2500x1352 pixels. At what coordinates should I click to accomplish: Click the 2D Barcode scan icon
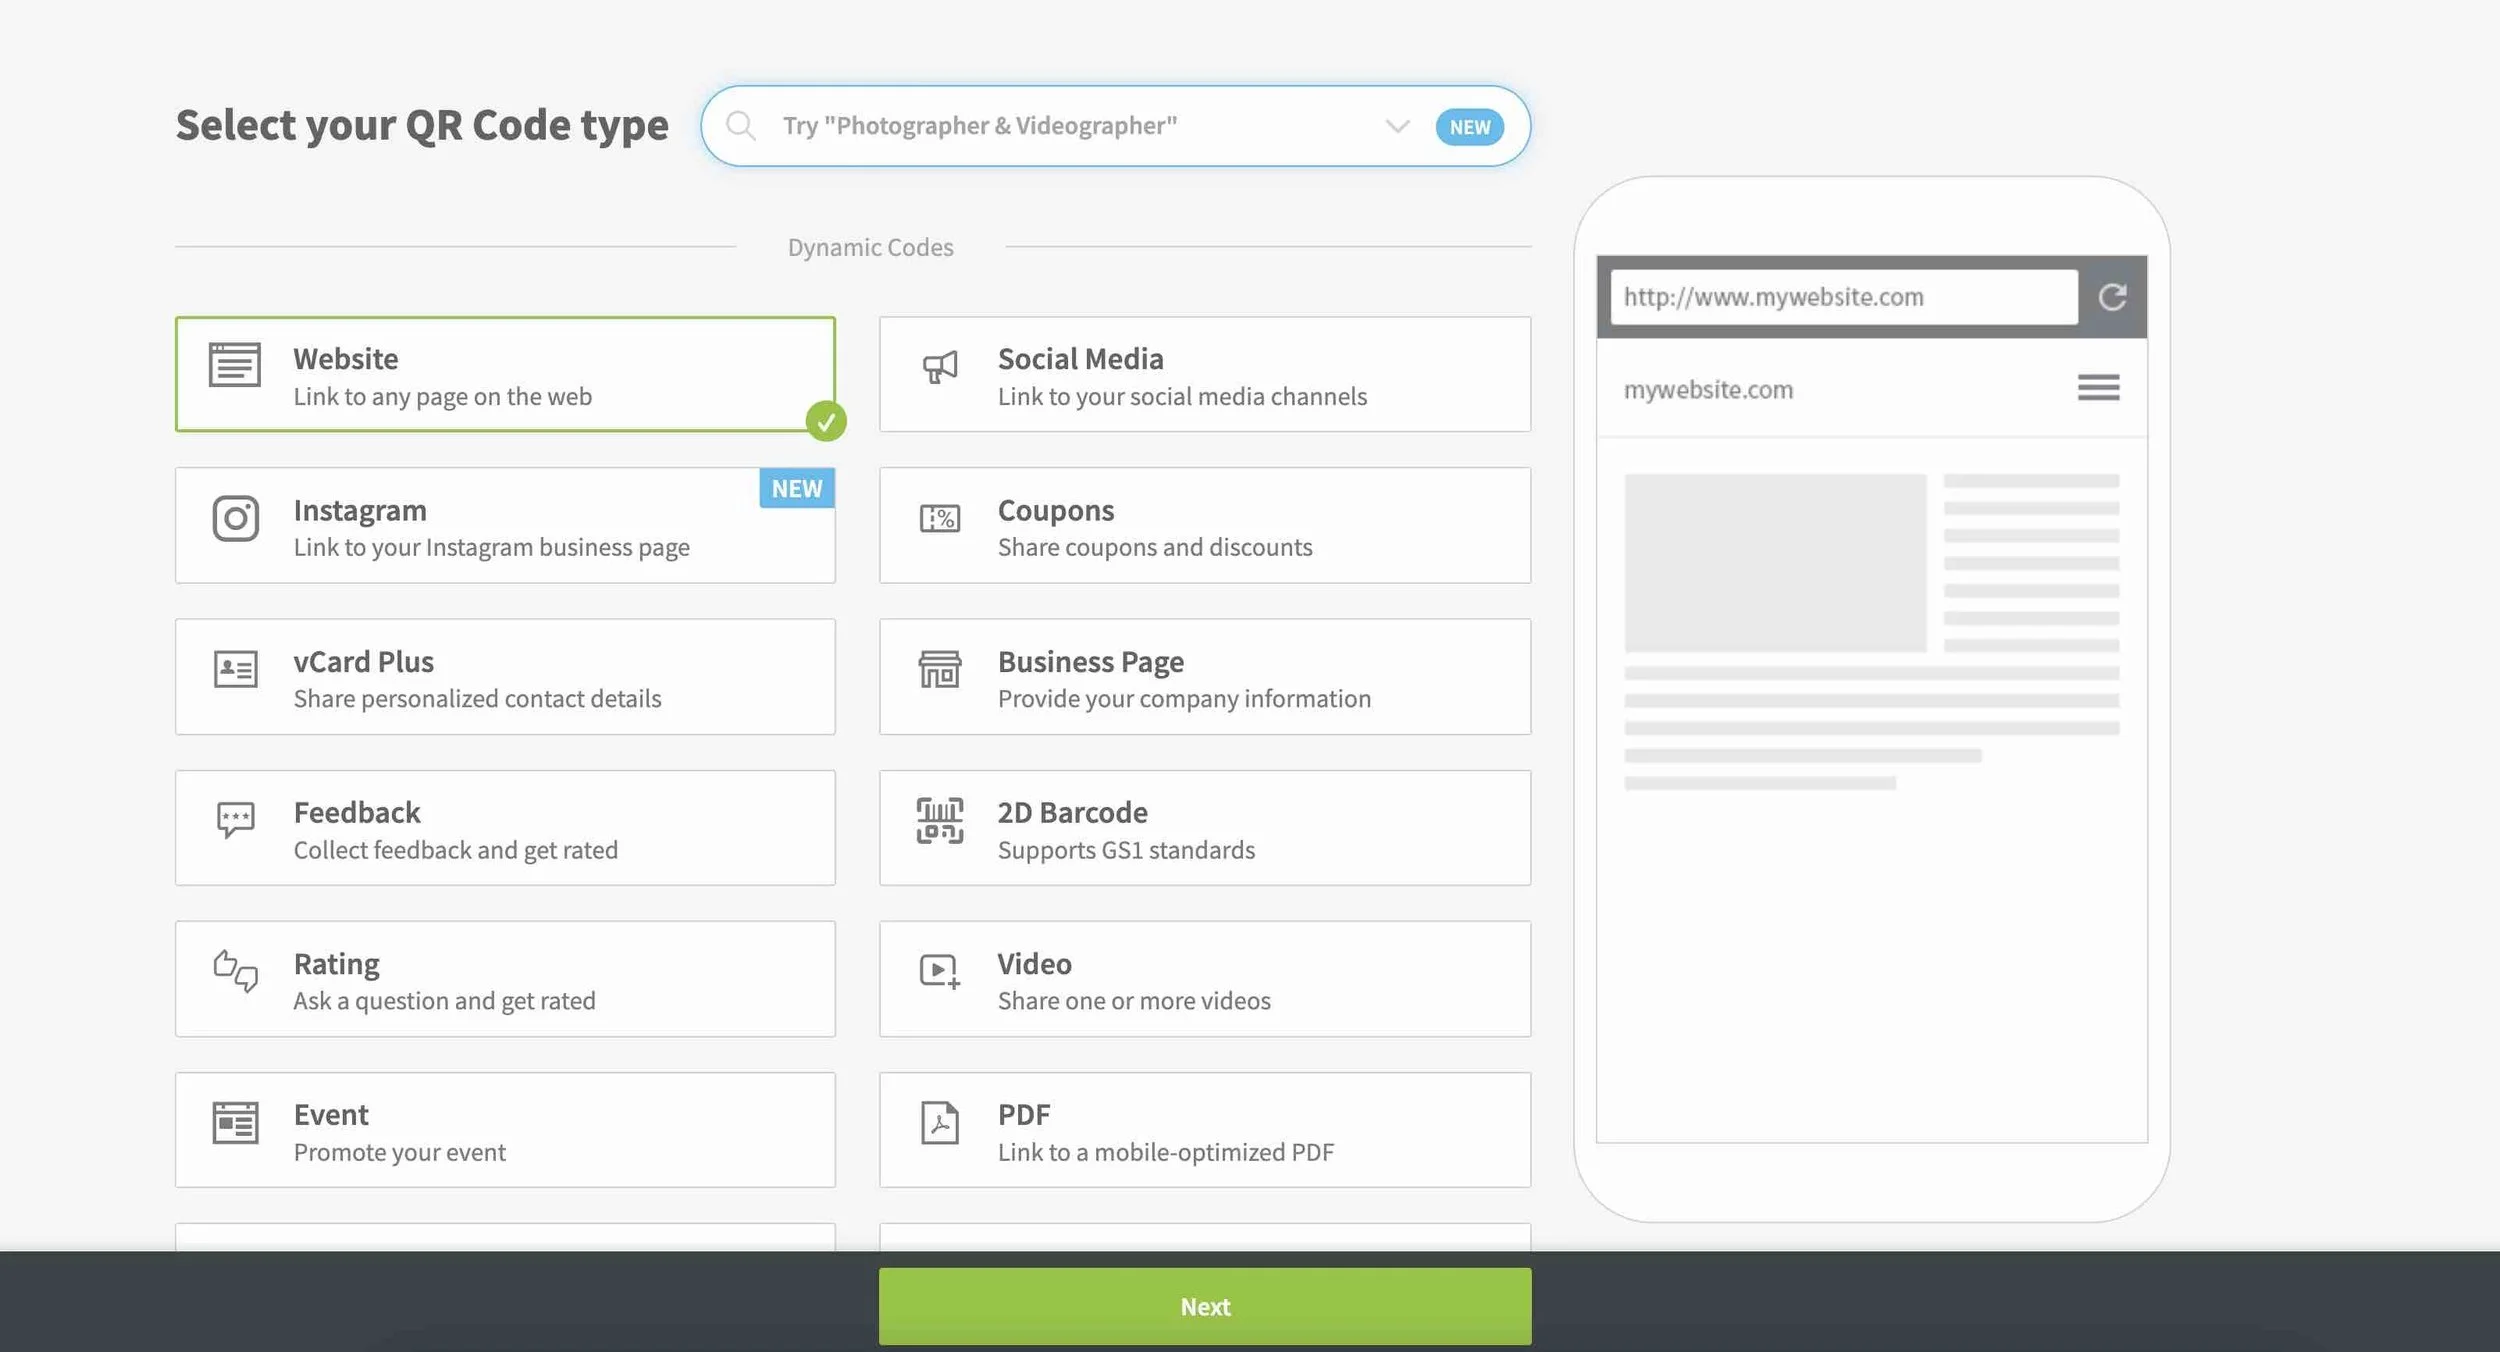click(x=940, y=820)
